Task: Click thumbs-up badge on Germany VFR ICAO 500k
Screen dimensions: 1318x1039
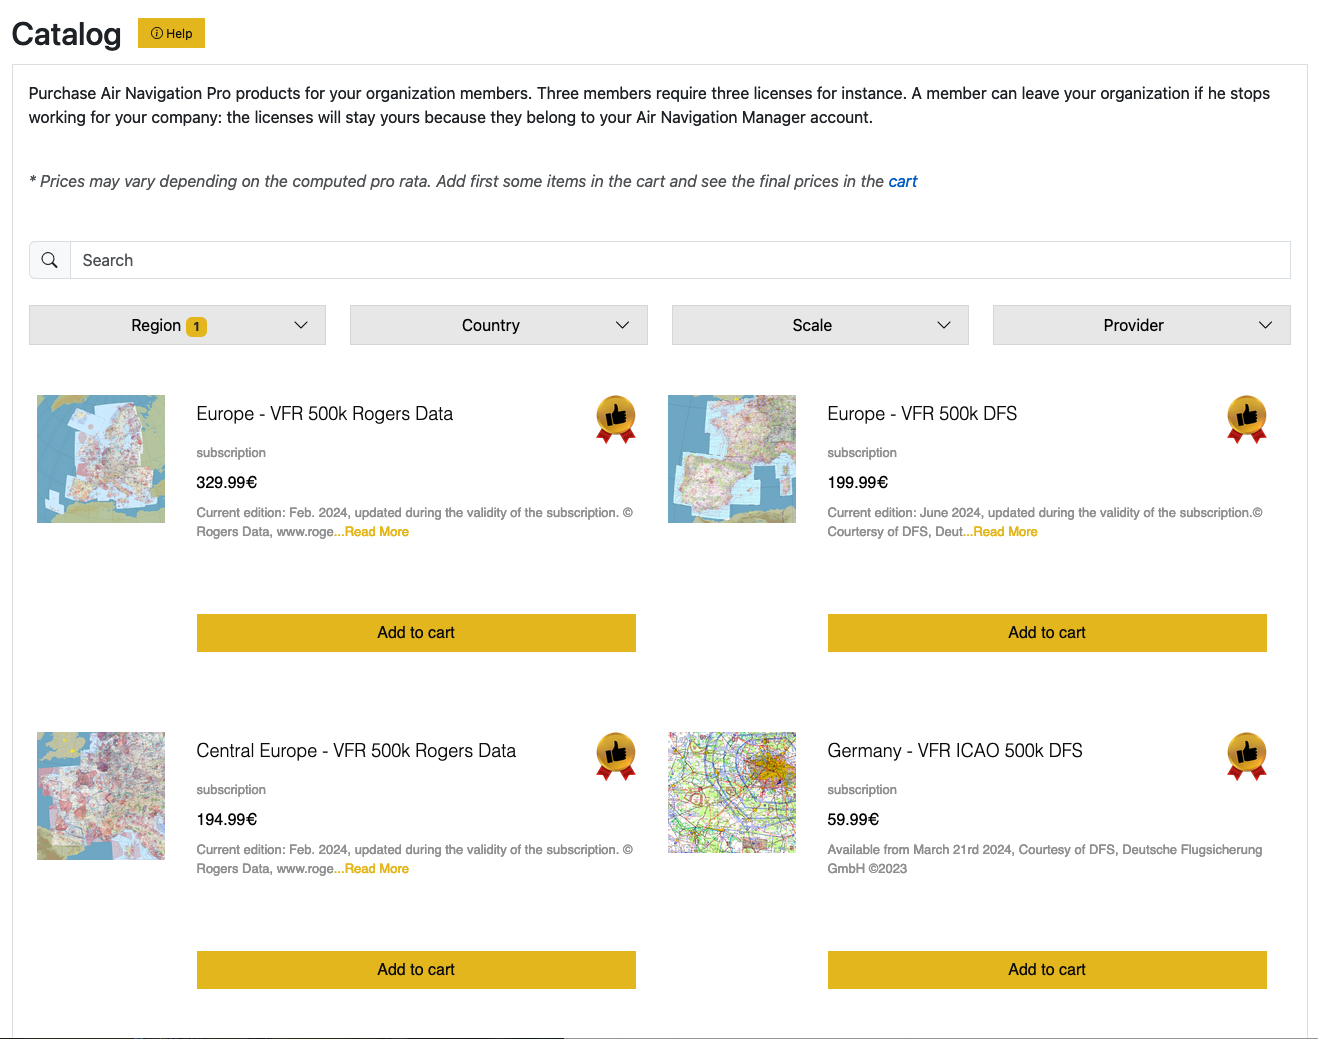Action: click(x=1247, y=756)
